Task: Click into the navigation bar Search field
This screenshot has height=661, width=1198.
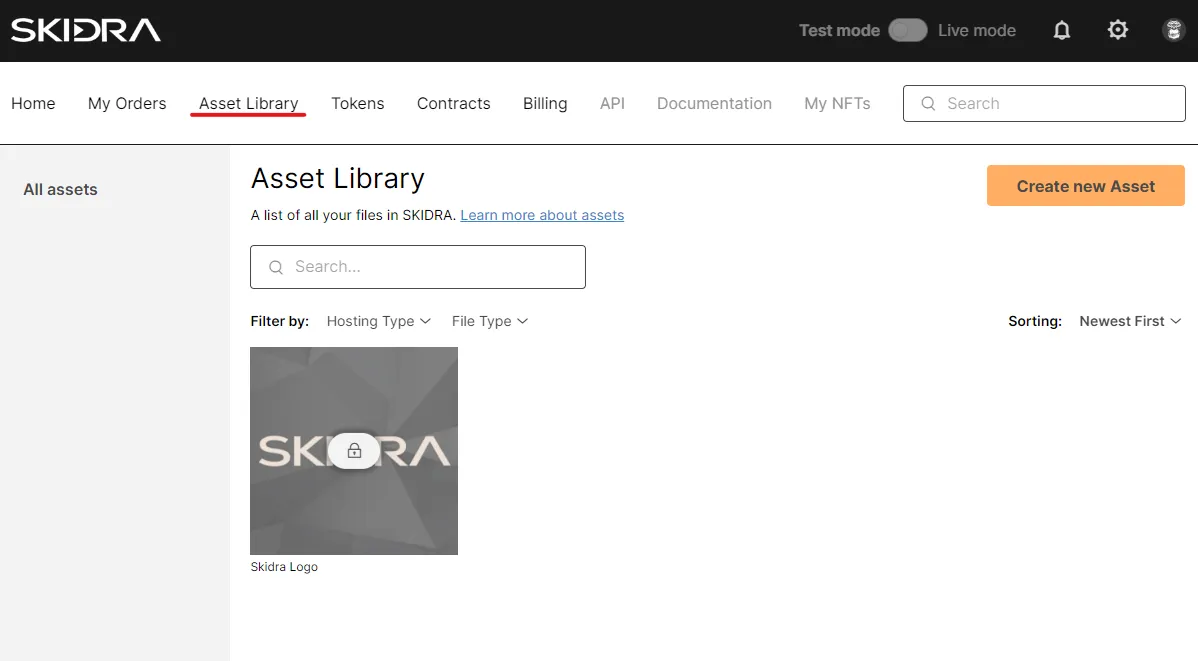Action: click(x=1044, y=103)
